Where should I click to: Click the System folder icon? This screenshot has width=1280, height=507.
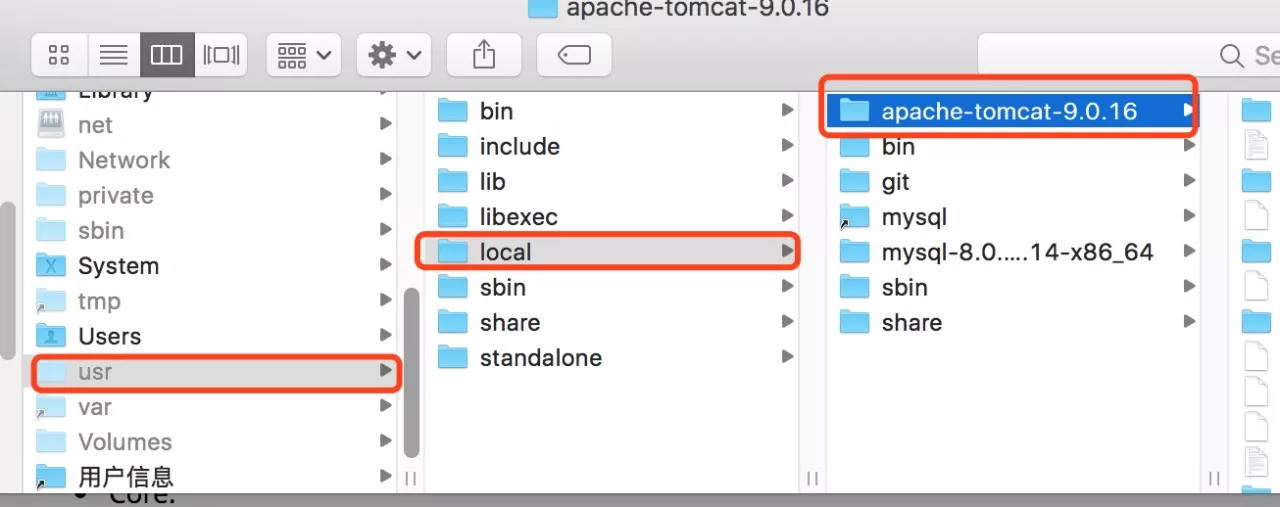pyautogui.click(x=50, y=266)
